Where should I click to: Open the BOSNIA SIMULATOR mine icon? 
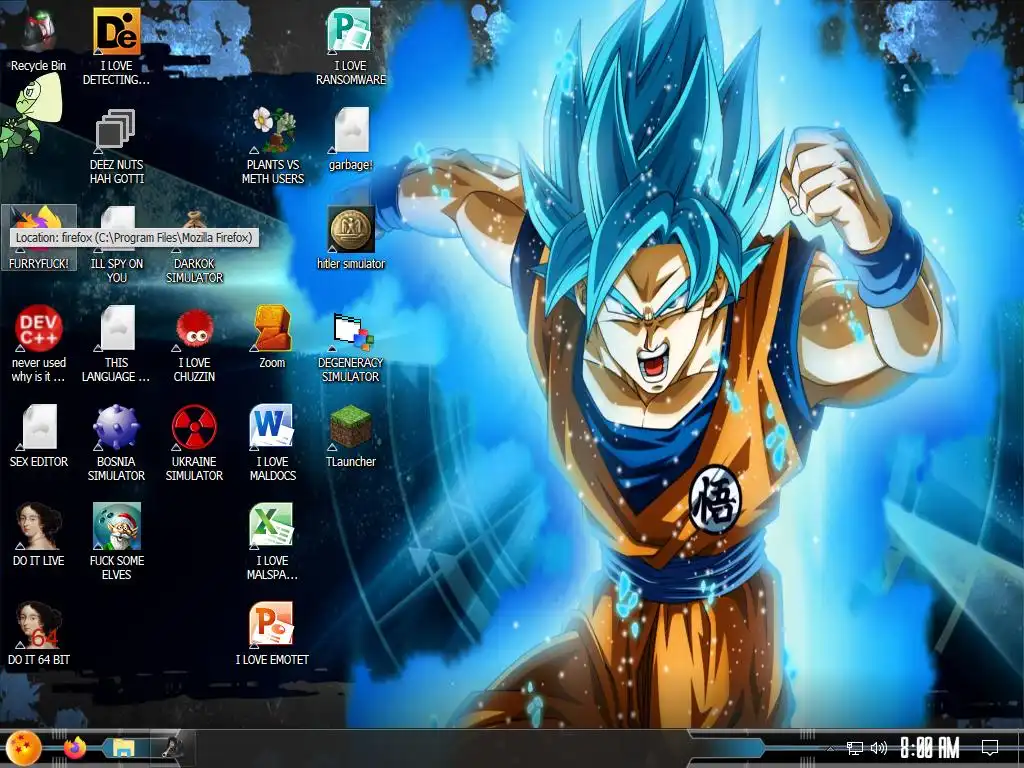116,427
